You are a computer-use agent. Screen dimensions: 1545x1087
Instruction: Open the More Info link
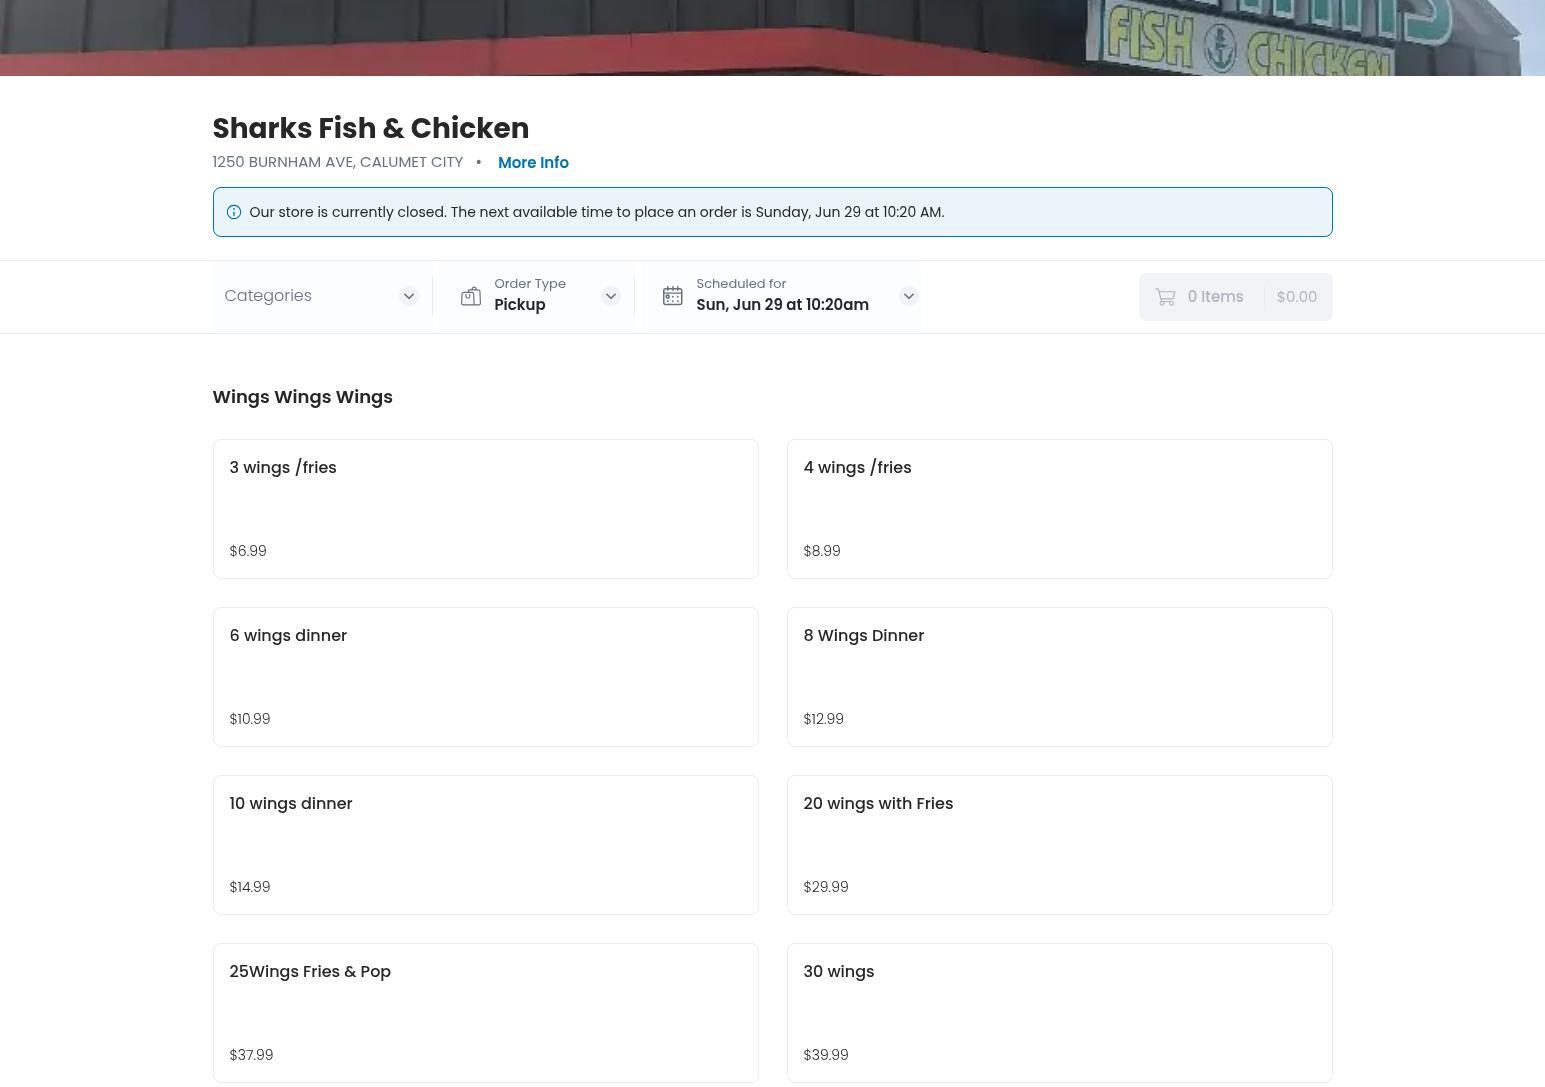(x=533, y=162)
